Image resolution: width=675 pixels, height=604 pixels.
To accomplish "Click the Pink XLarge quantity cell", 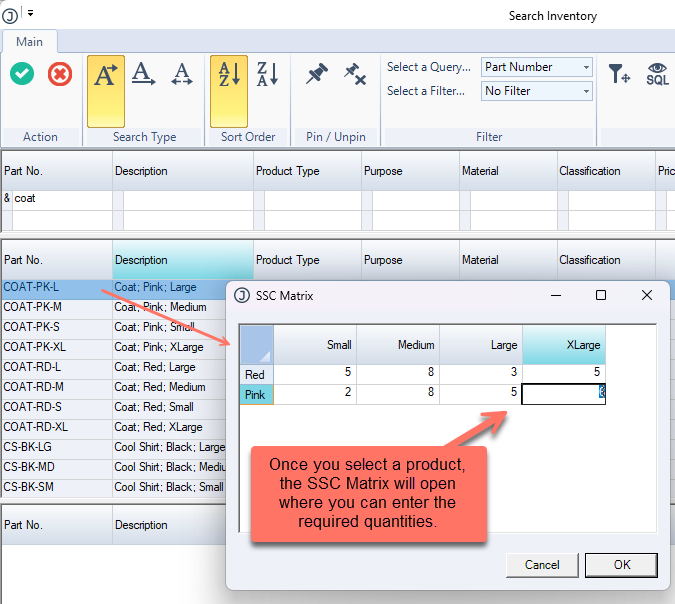I will point(564,394).
